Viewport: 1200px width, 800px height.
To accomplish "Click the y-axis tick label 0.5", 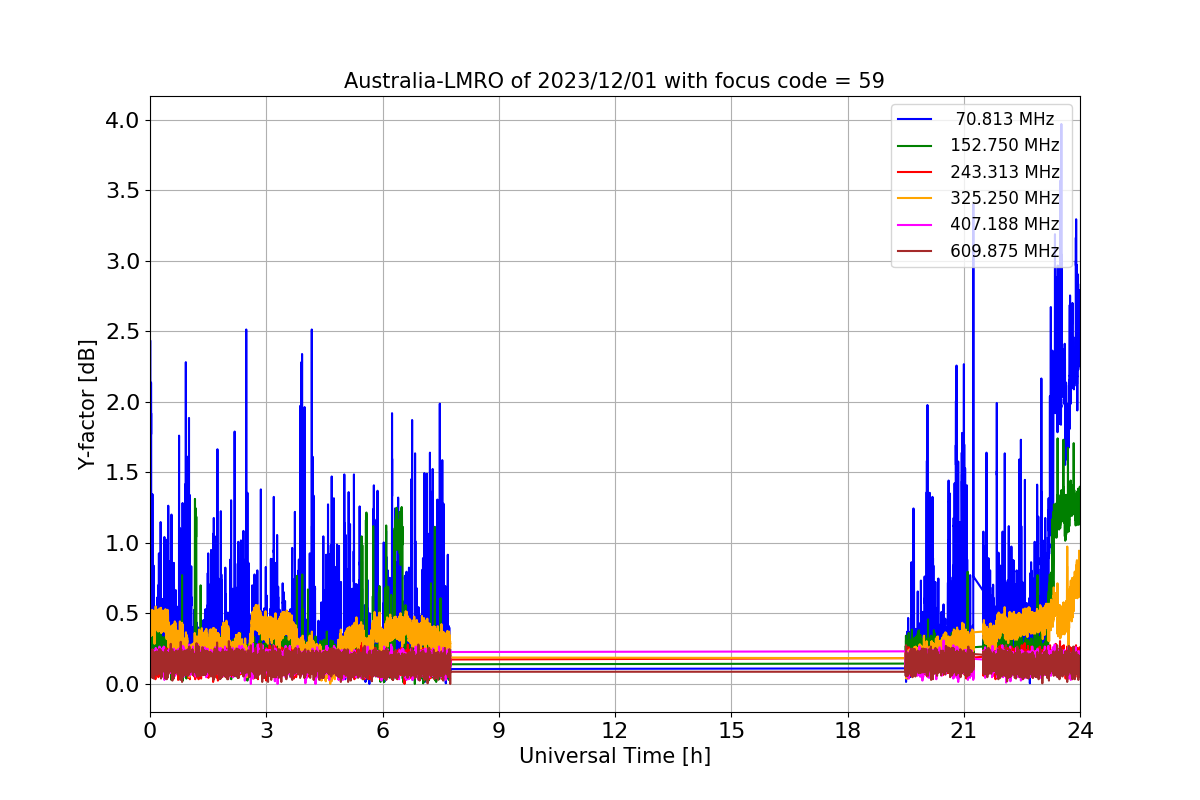I will coord(123,614).
